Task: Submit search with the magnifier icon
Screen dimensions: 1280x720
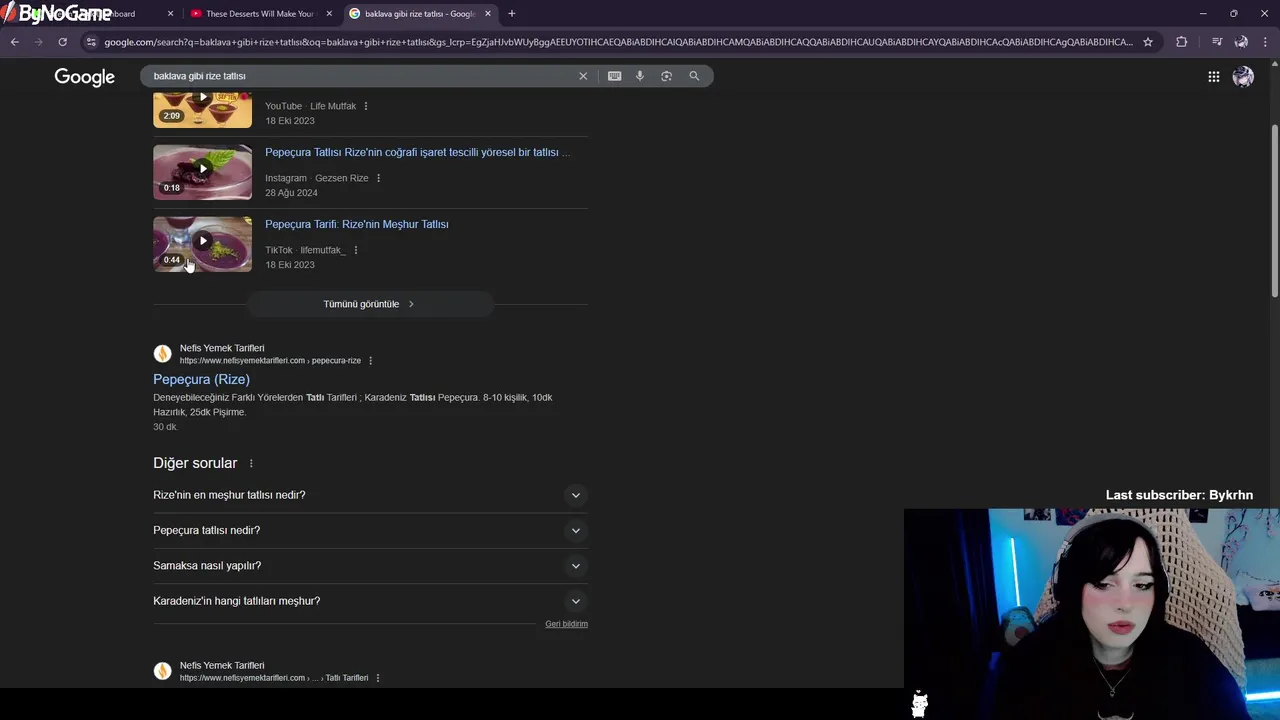Action: click(694, 76)
